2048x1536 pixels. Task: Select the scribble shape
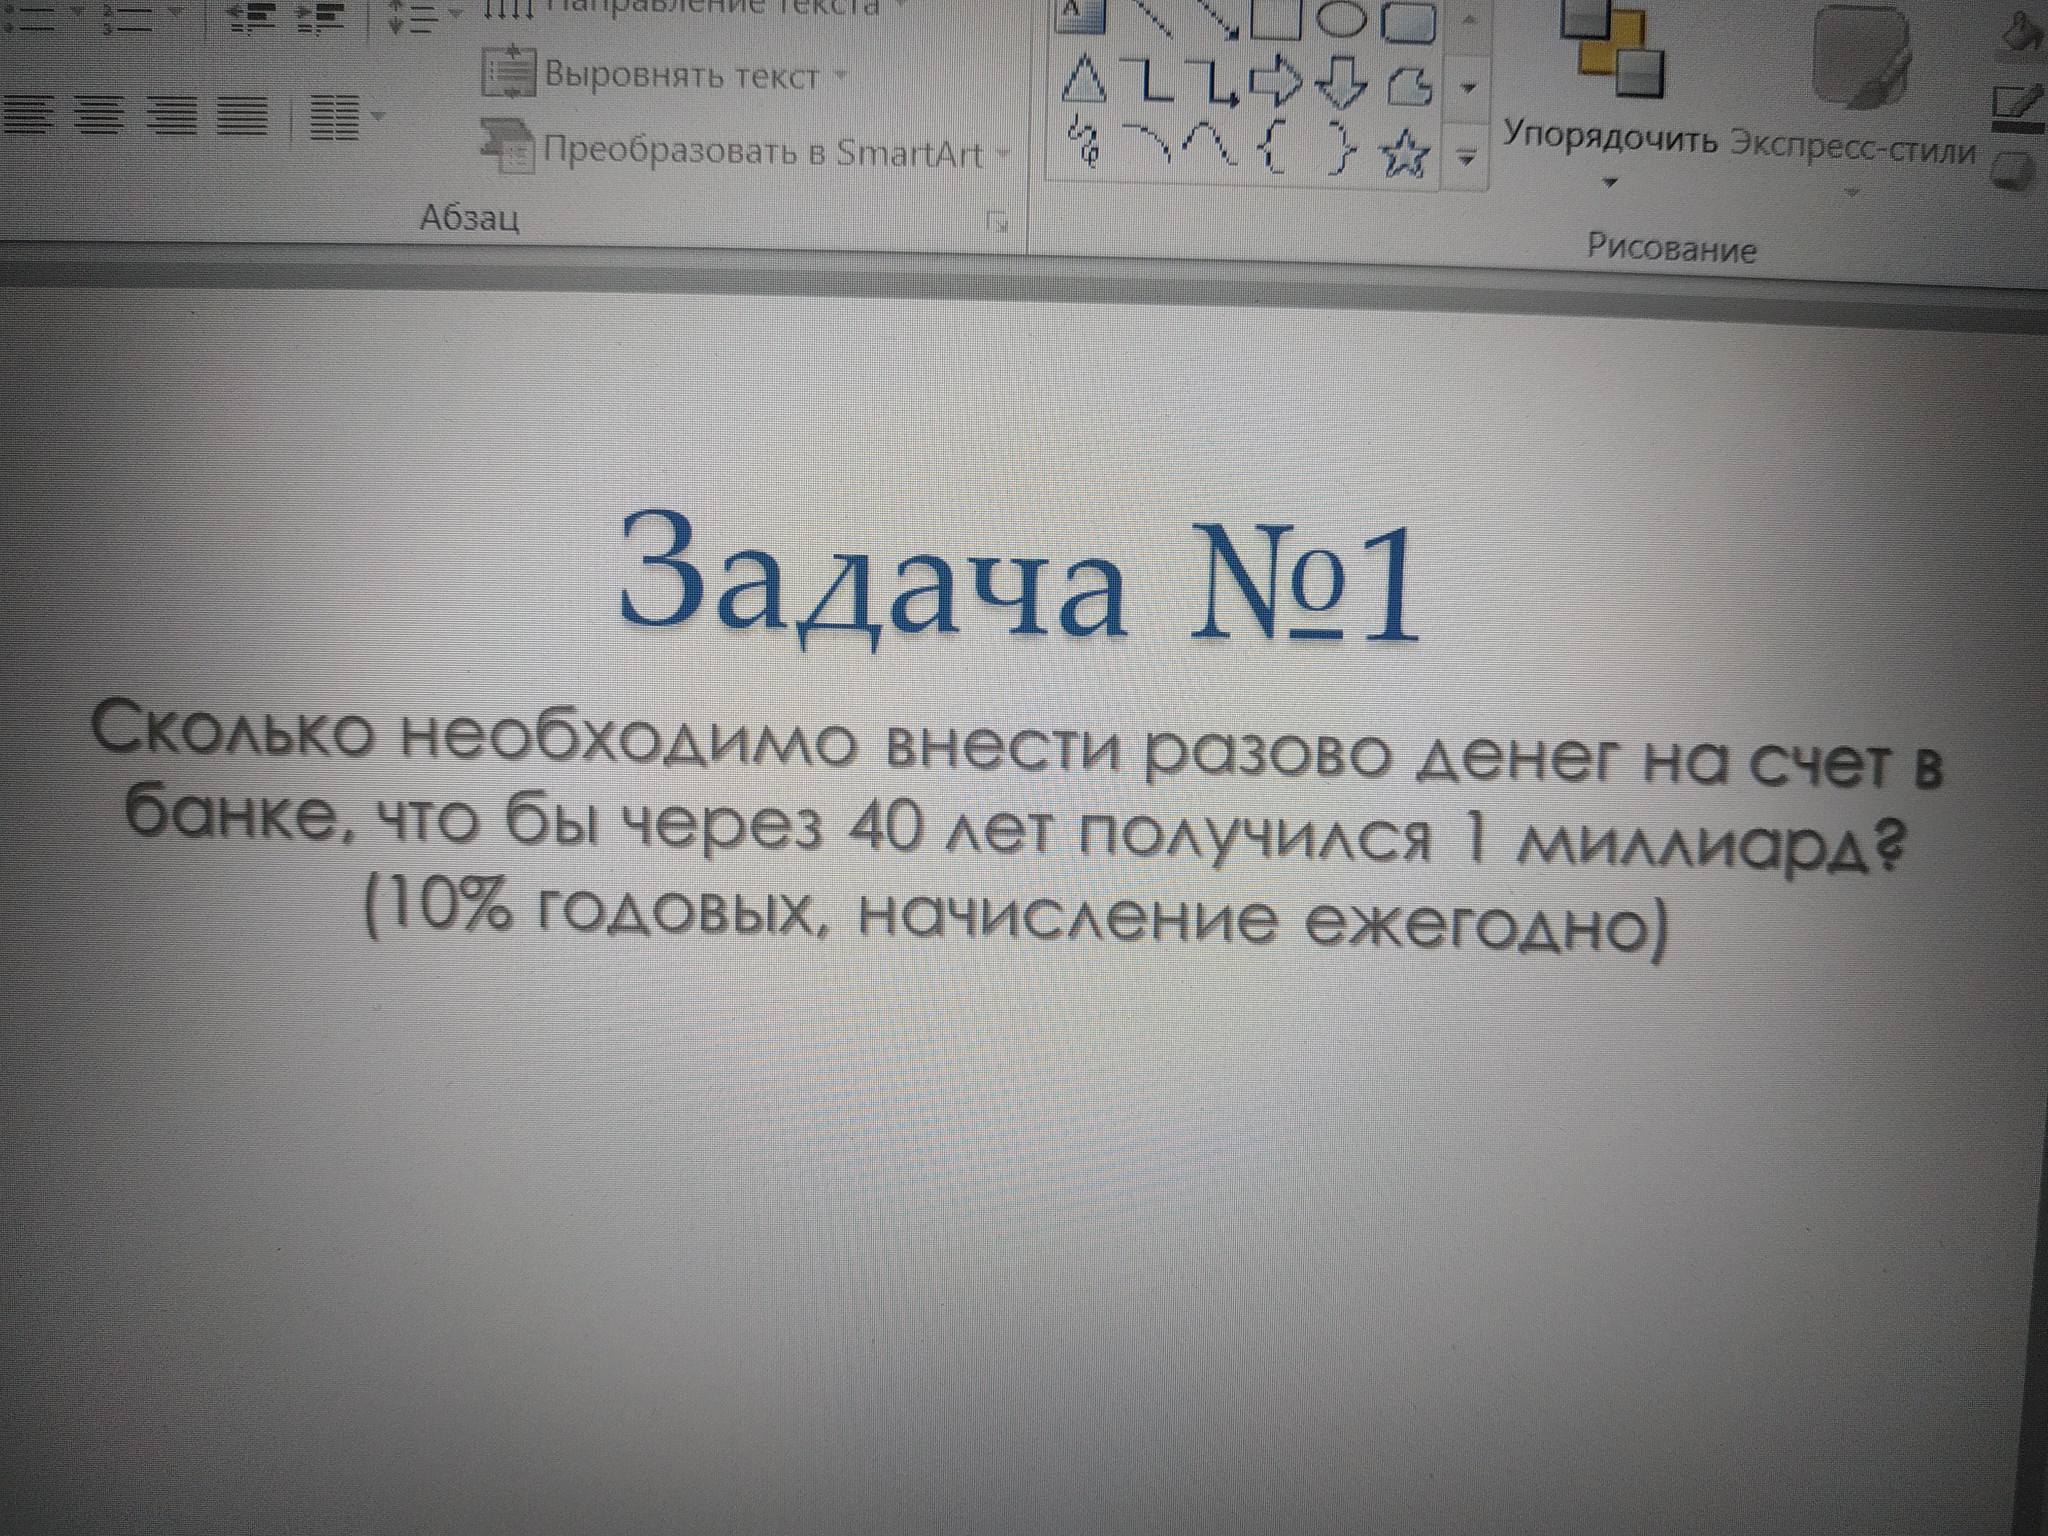point(1085,142)
